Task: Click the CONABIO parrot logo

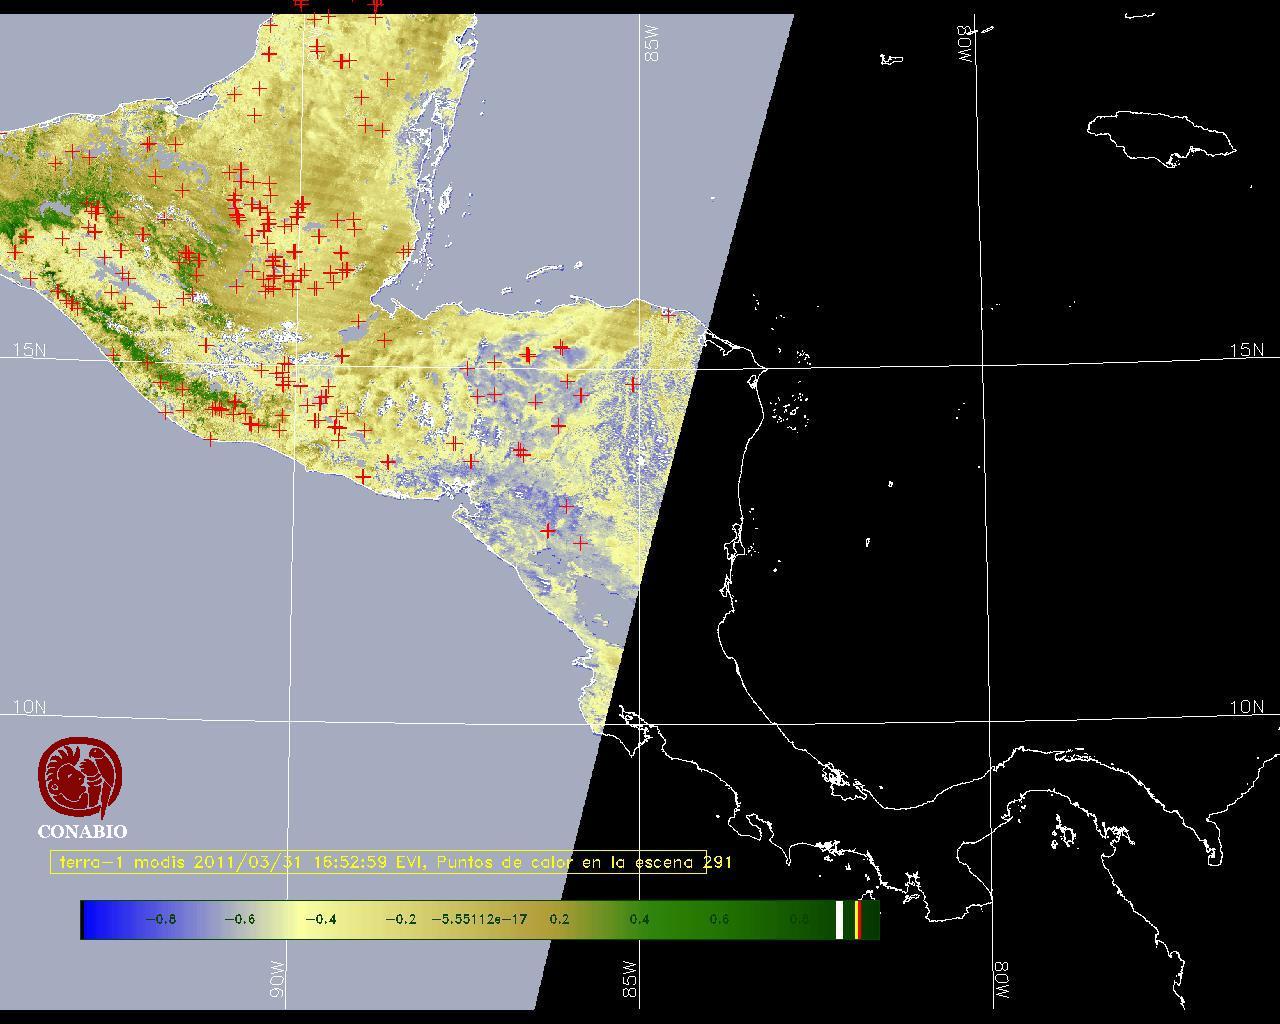Action: click(80, 778)
